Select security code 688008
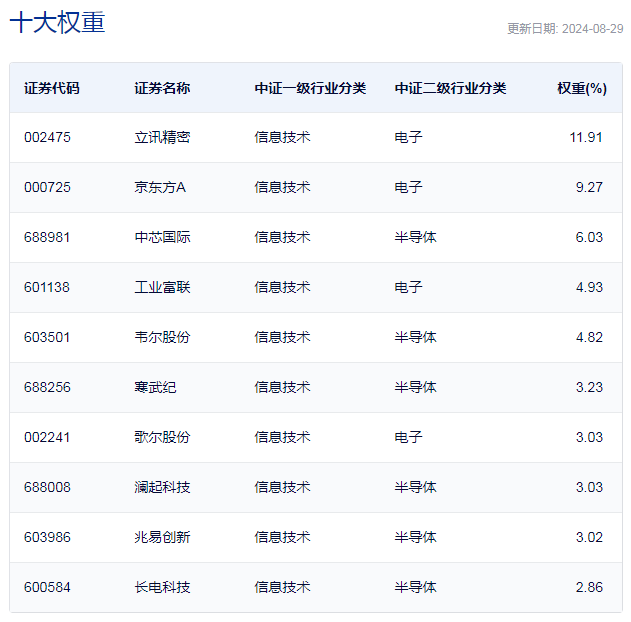The image size is (631, 622). coord(47,487)
